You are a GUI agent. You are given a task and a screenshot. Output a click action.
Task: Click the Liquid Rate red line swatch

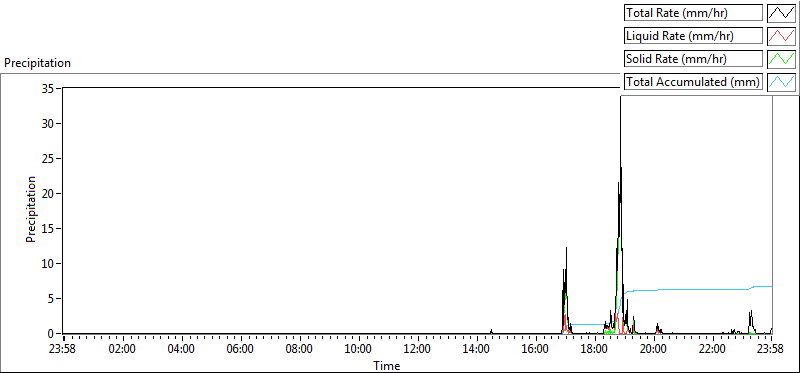[x=781, y=36]
